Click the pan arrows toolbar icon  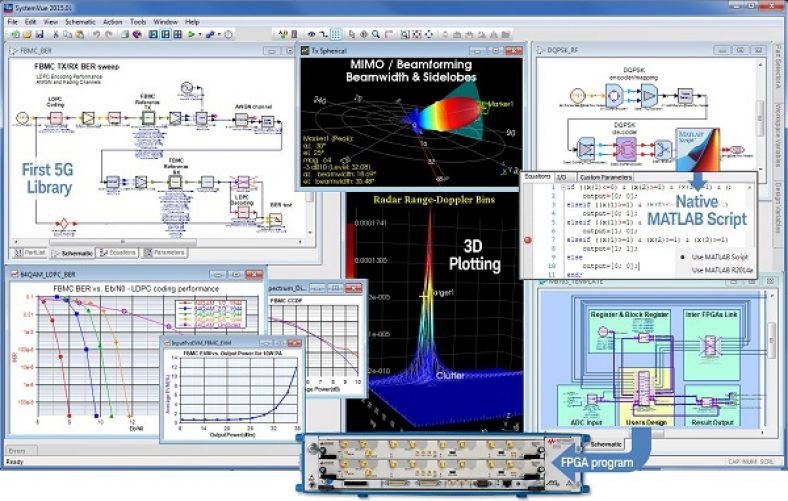point(363,34)
